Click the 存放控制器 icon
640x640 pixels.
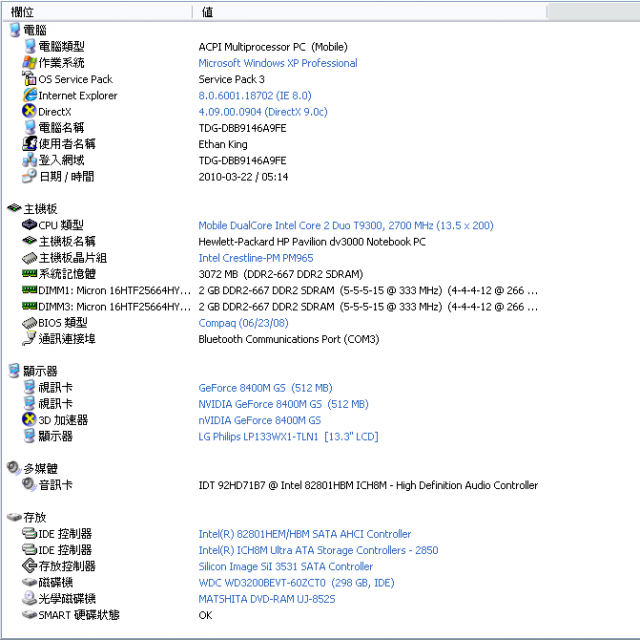(x=29, y=566)
